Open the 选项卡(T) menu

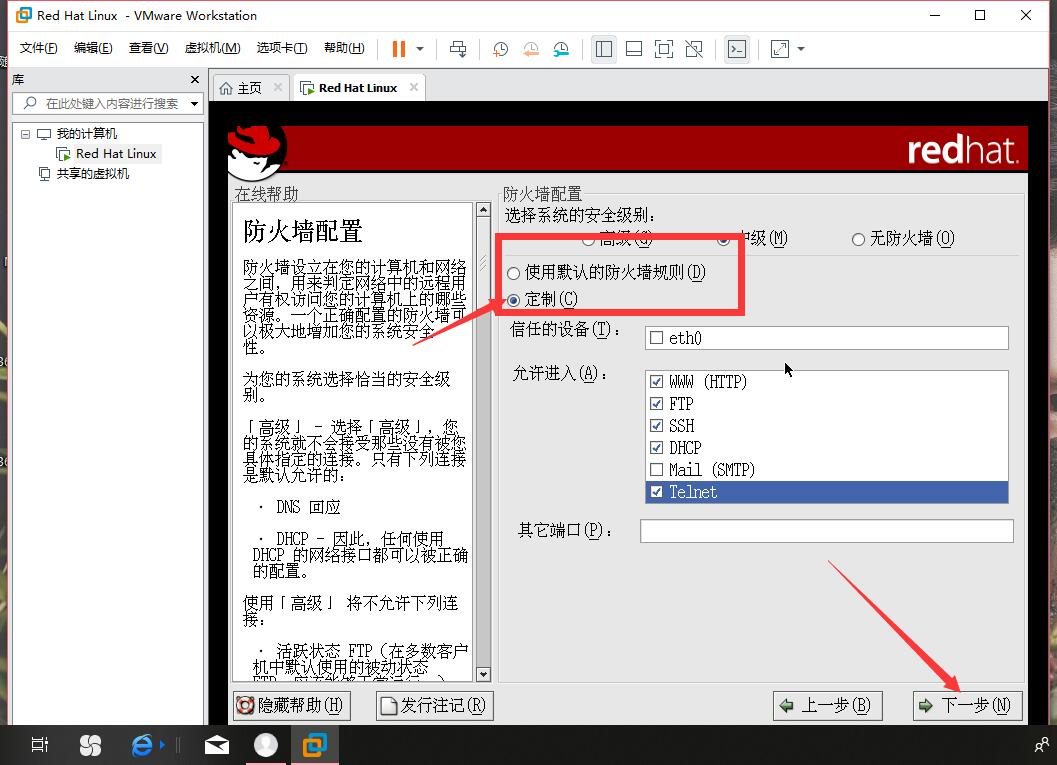click(x=282, y=48)
